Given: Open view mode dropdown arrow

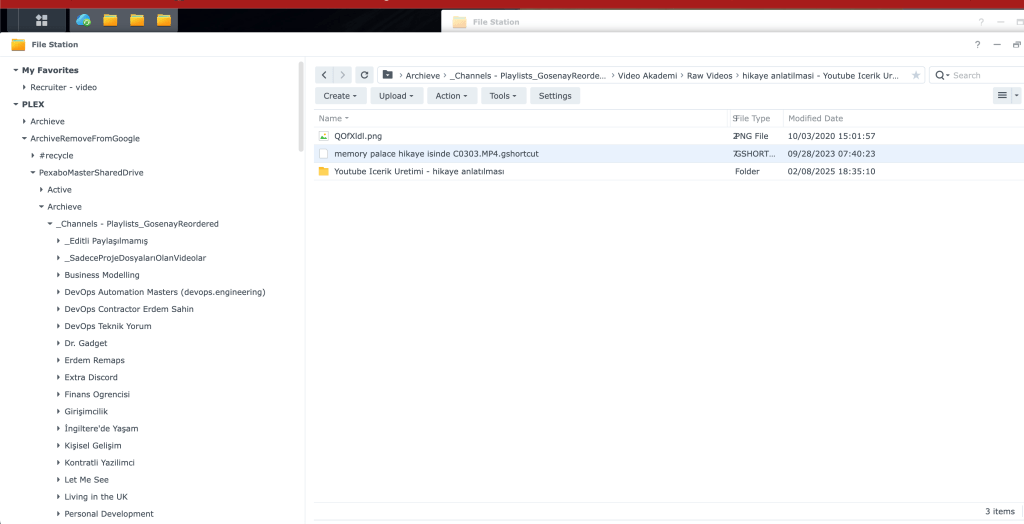Looking at the screenshot, I should click(1017, 95).
